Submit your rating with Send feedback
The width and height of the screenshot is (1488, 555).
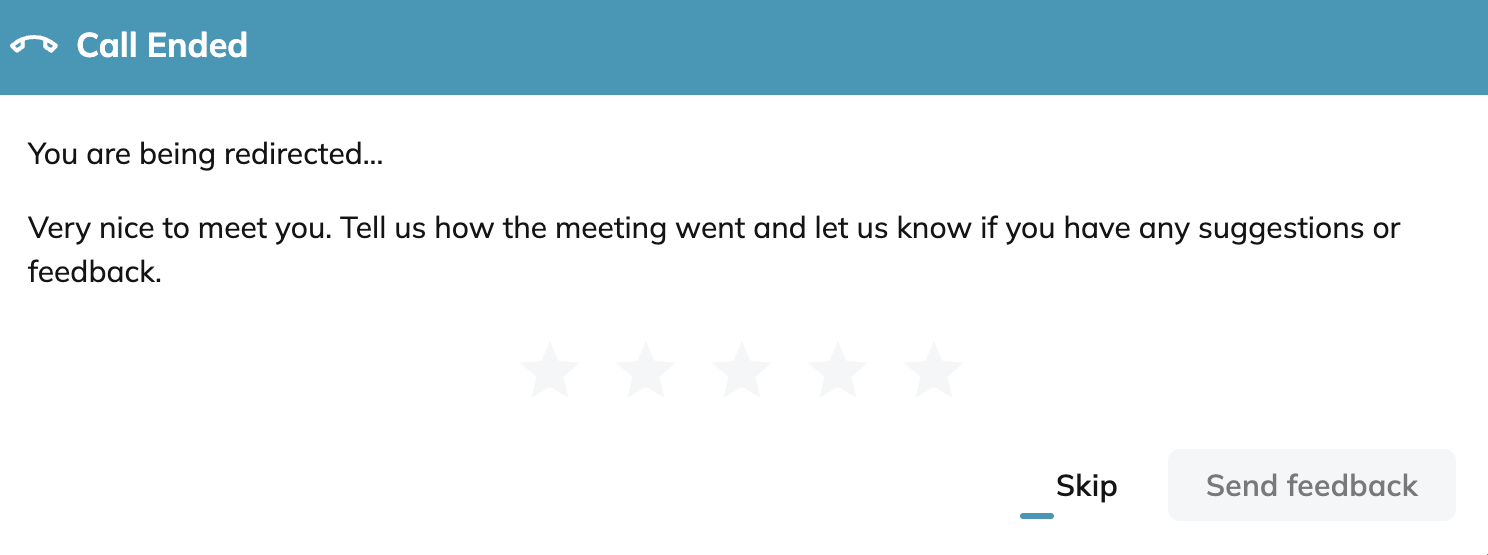pyautogui.click(x=1312, y=485)
